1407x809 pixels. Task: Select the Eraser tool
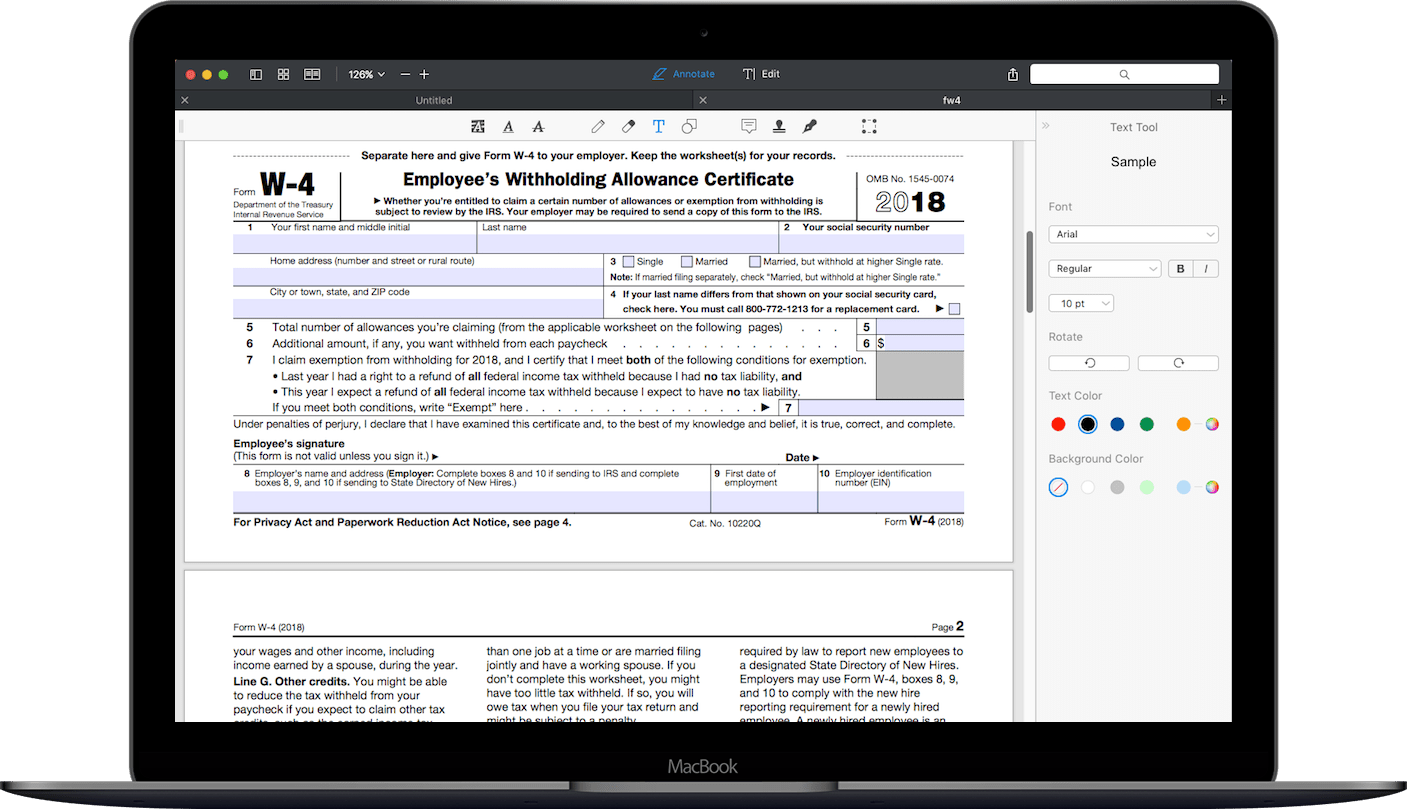tap(628, 126)
